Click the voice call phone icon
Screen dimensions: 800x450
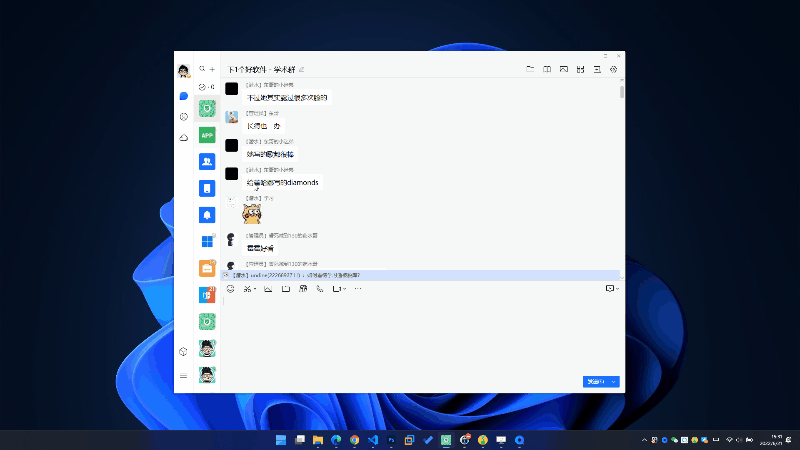(320, 289)
